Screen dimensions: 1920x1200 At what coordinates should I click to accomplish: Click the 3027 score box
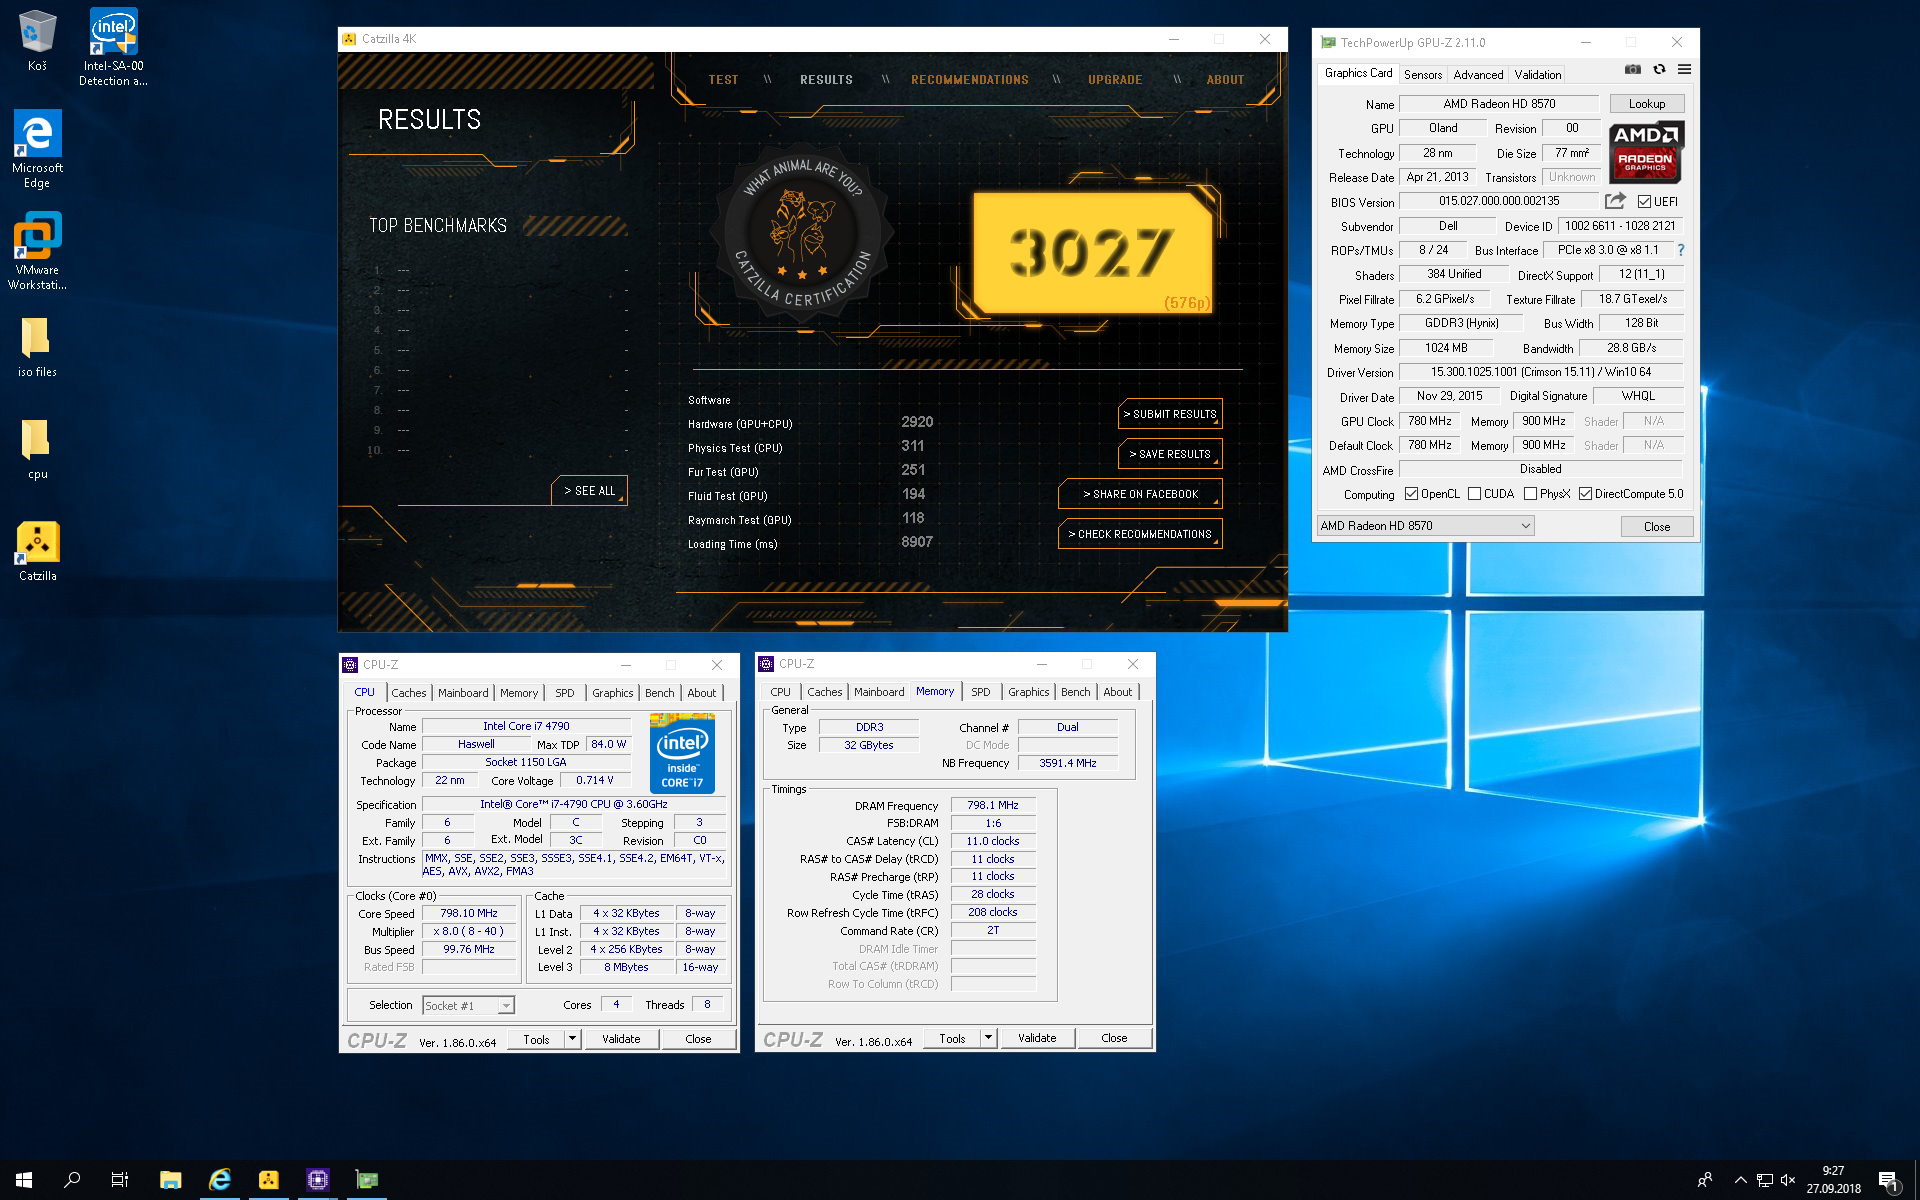tap(1092, 252)
